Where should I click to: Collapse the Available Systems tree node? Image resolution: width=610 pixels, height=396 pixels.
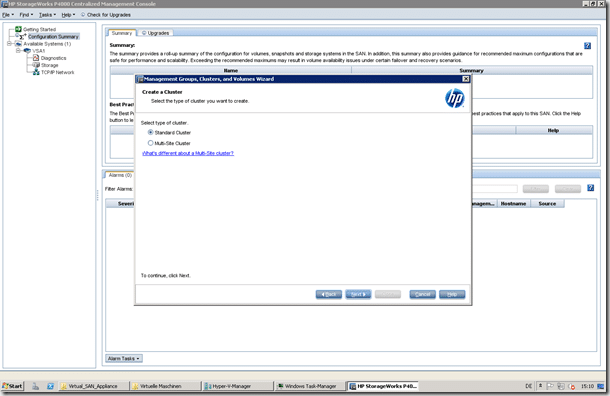coord(9,44)
